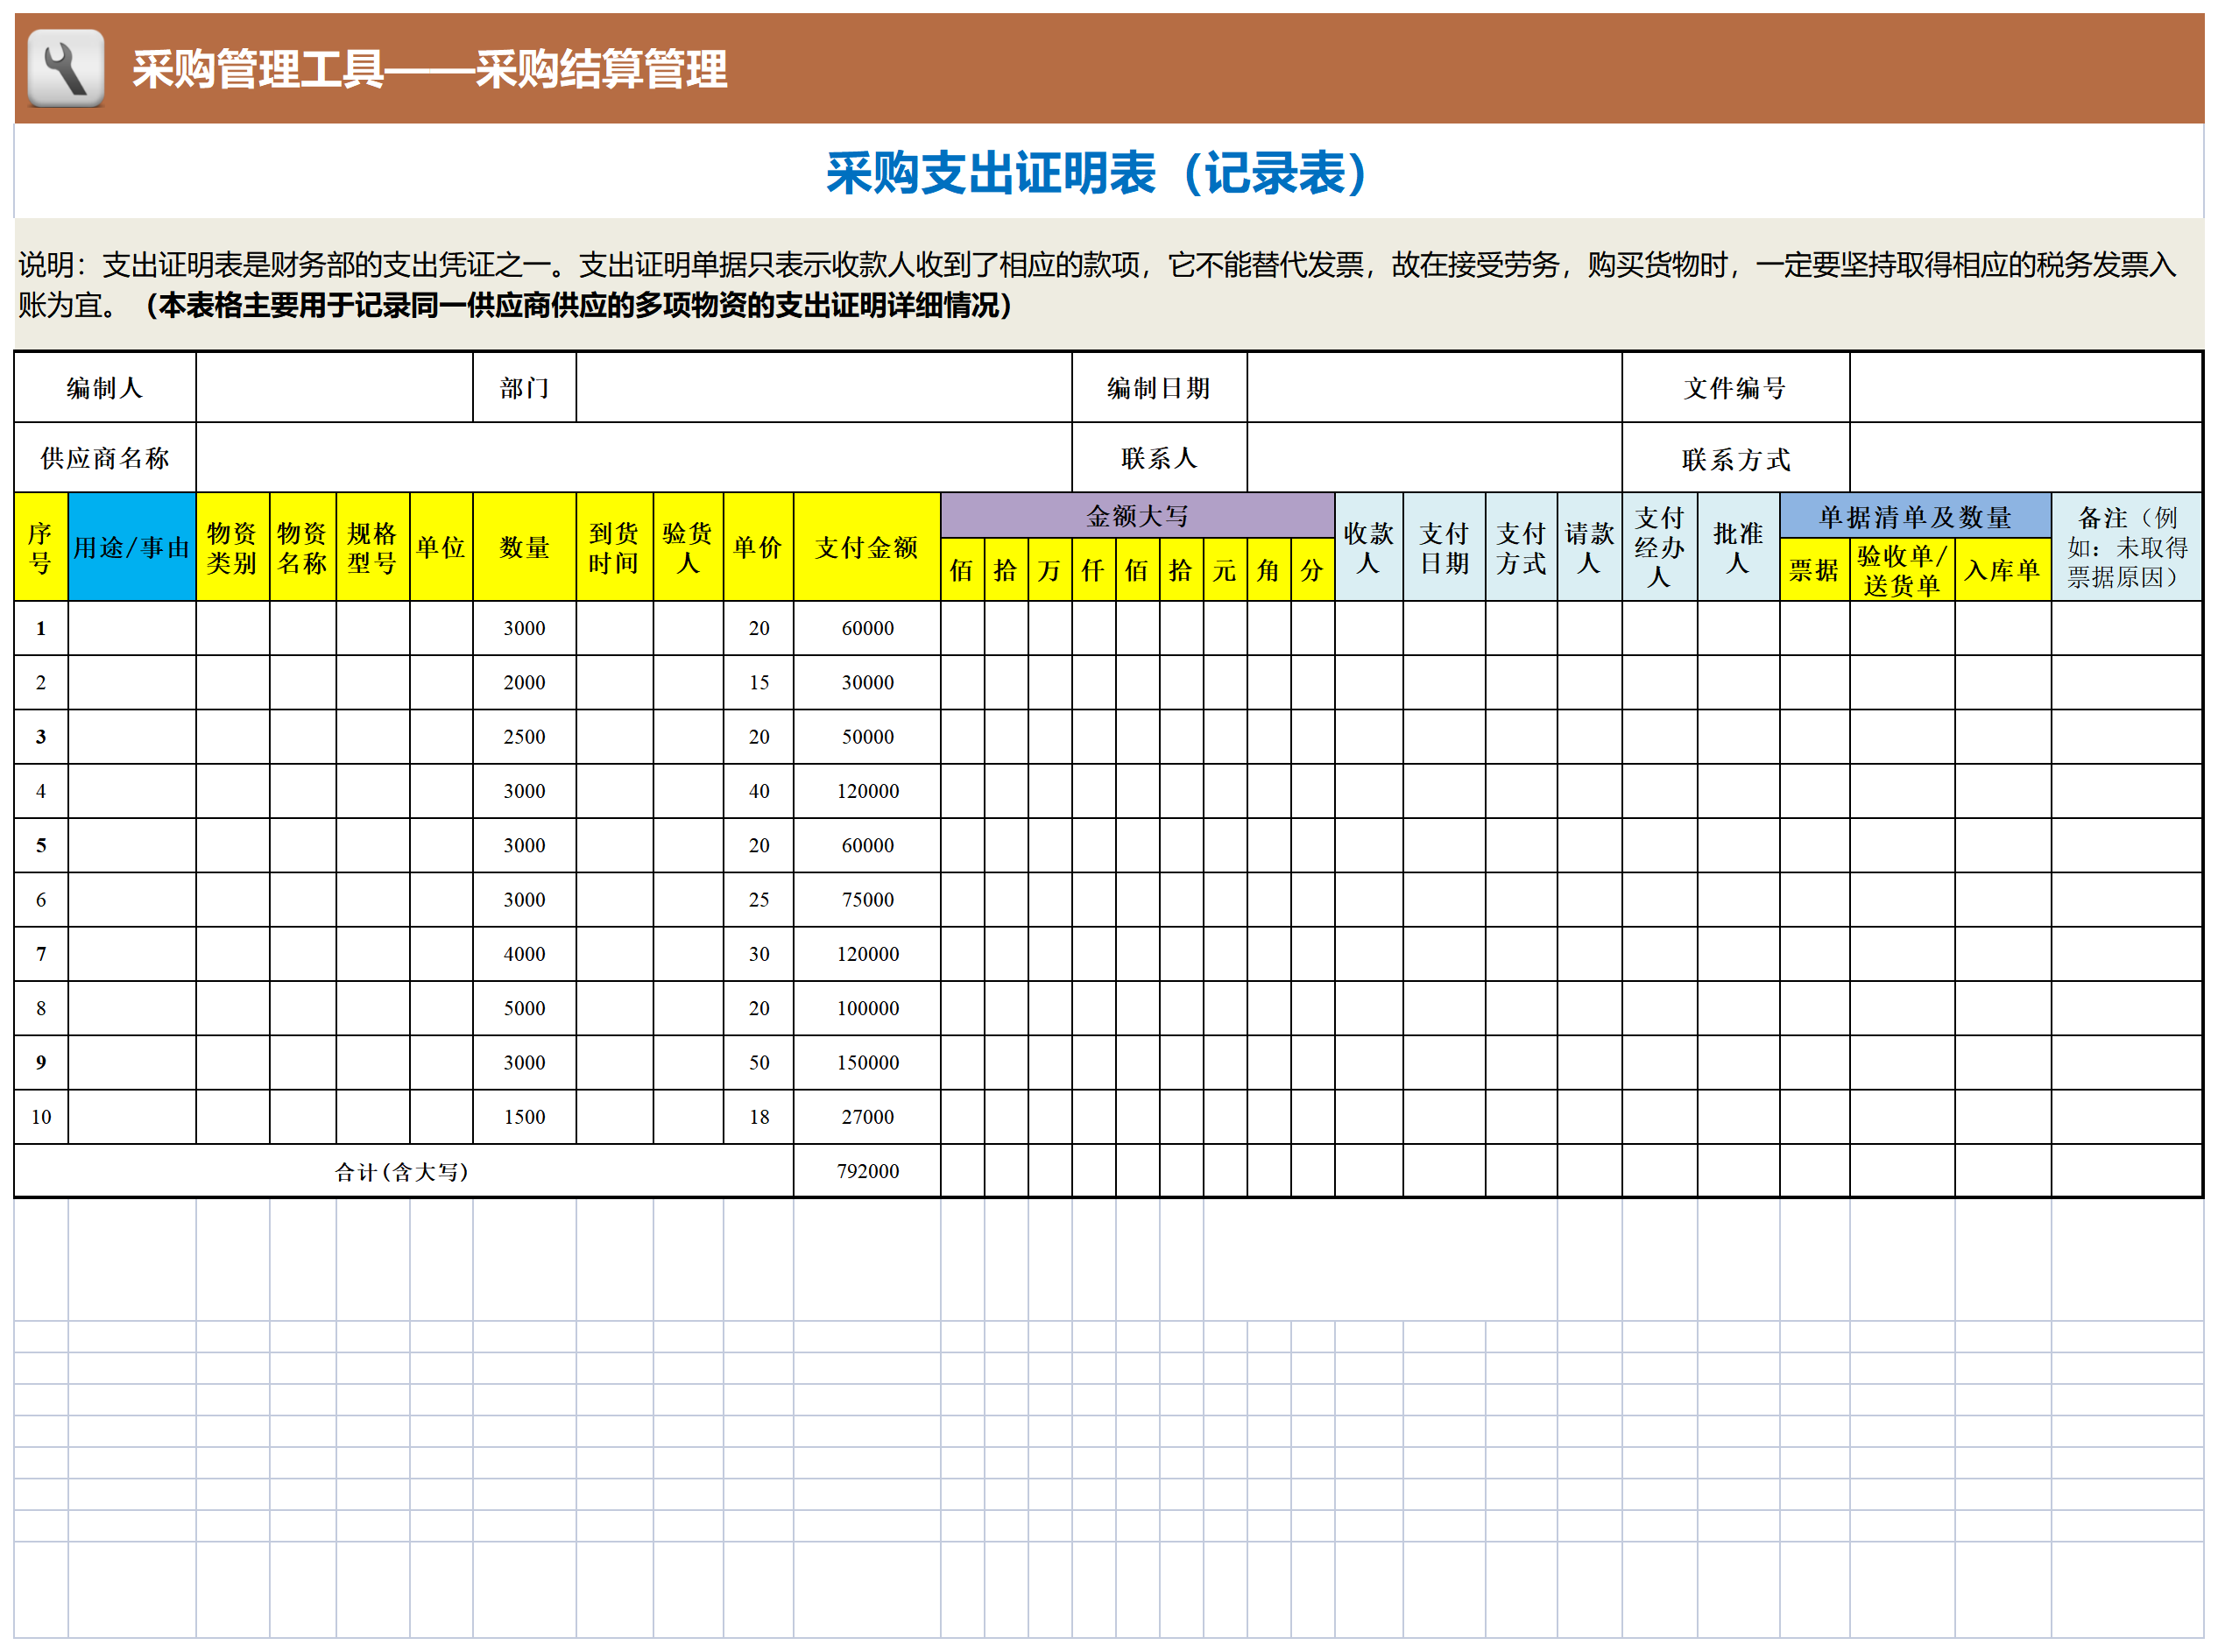Select quantity 5000 in row 8
The width and height of the screenshot is (2218, 1652).
pyautogui.click(x=524, y=1007)
